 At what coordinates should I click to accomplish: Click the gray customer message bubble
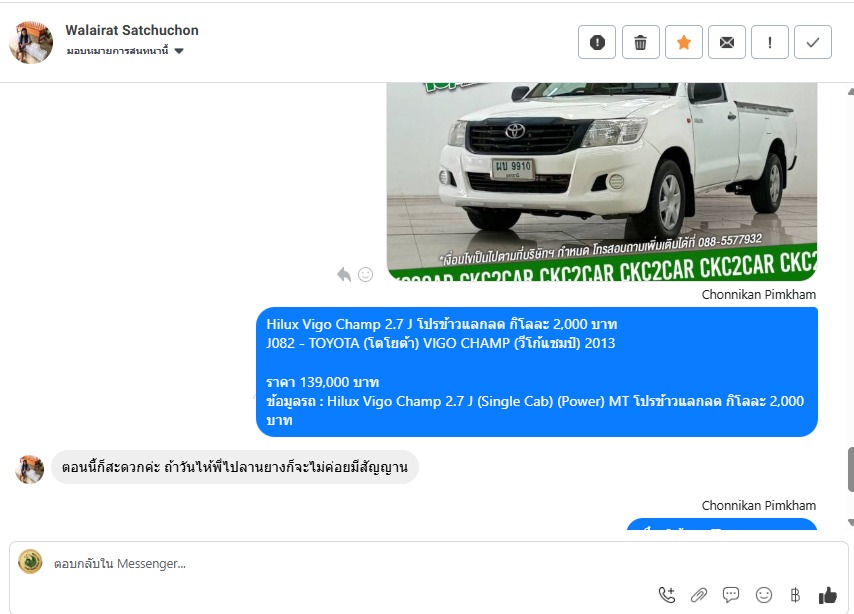tap(235, 467)
